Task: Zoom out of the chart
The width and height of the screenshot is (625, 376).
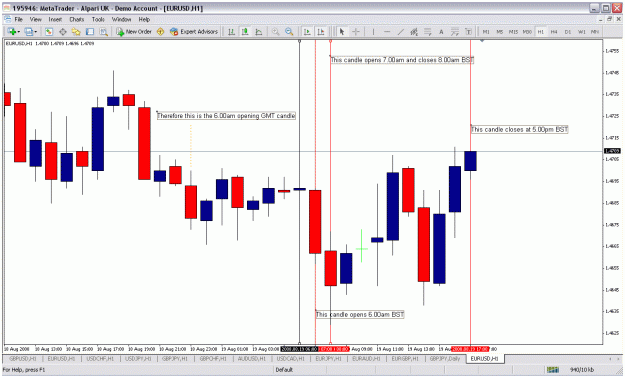Action: point(289,31)
